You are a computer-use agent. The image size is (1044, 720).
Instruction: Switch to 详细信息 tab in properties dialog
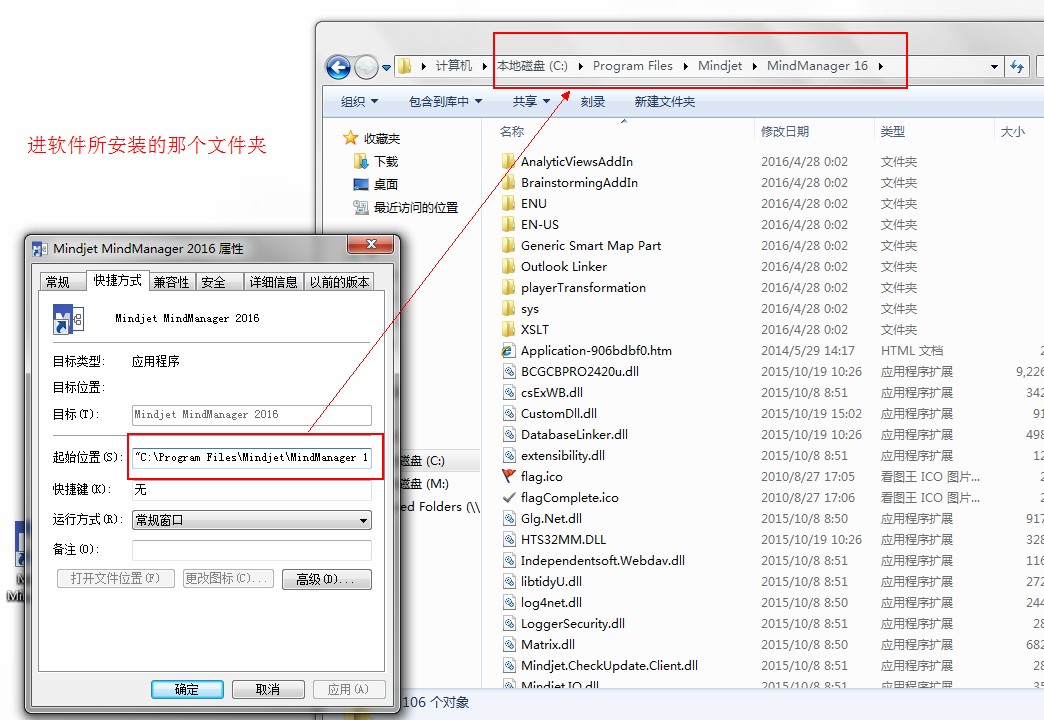pos(274,282)
